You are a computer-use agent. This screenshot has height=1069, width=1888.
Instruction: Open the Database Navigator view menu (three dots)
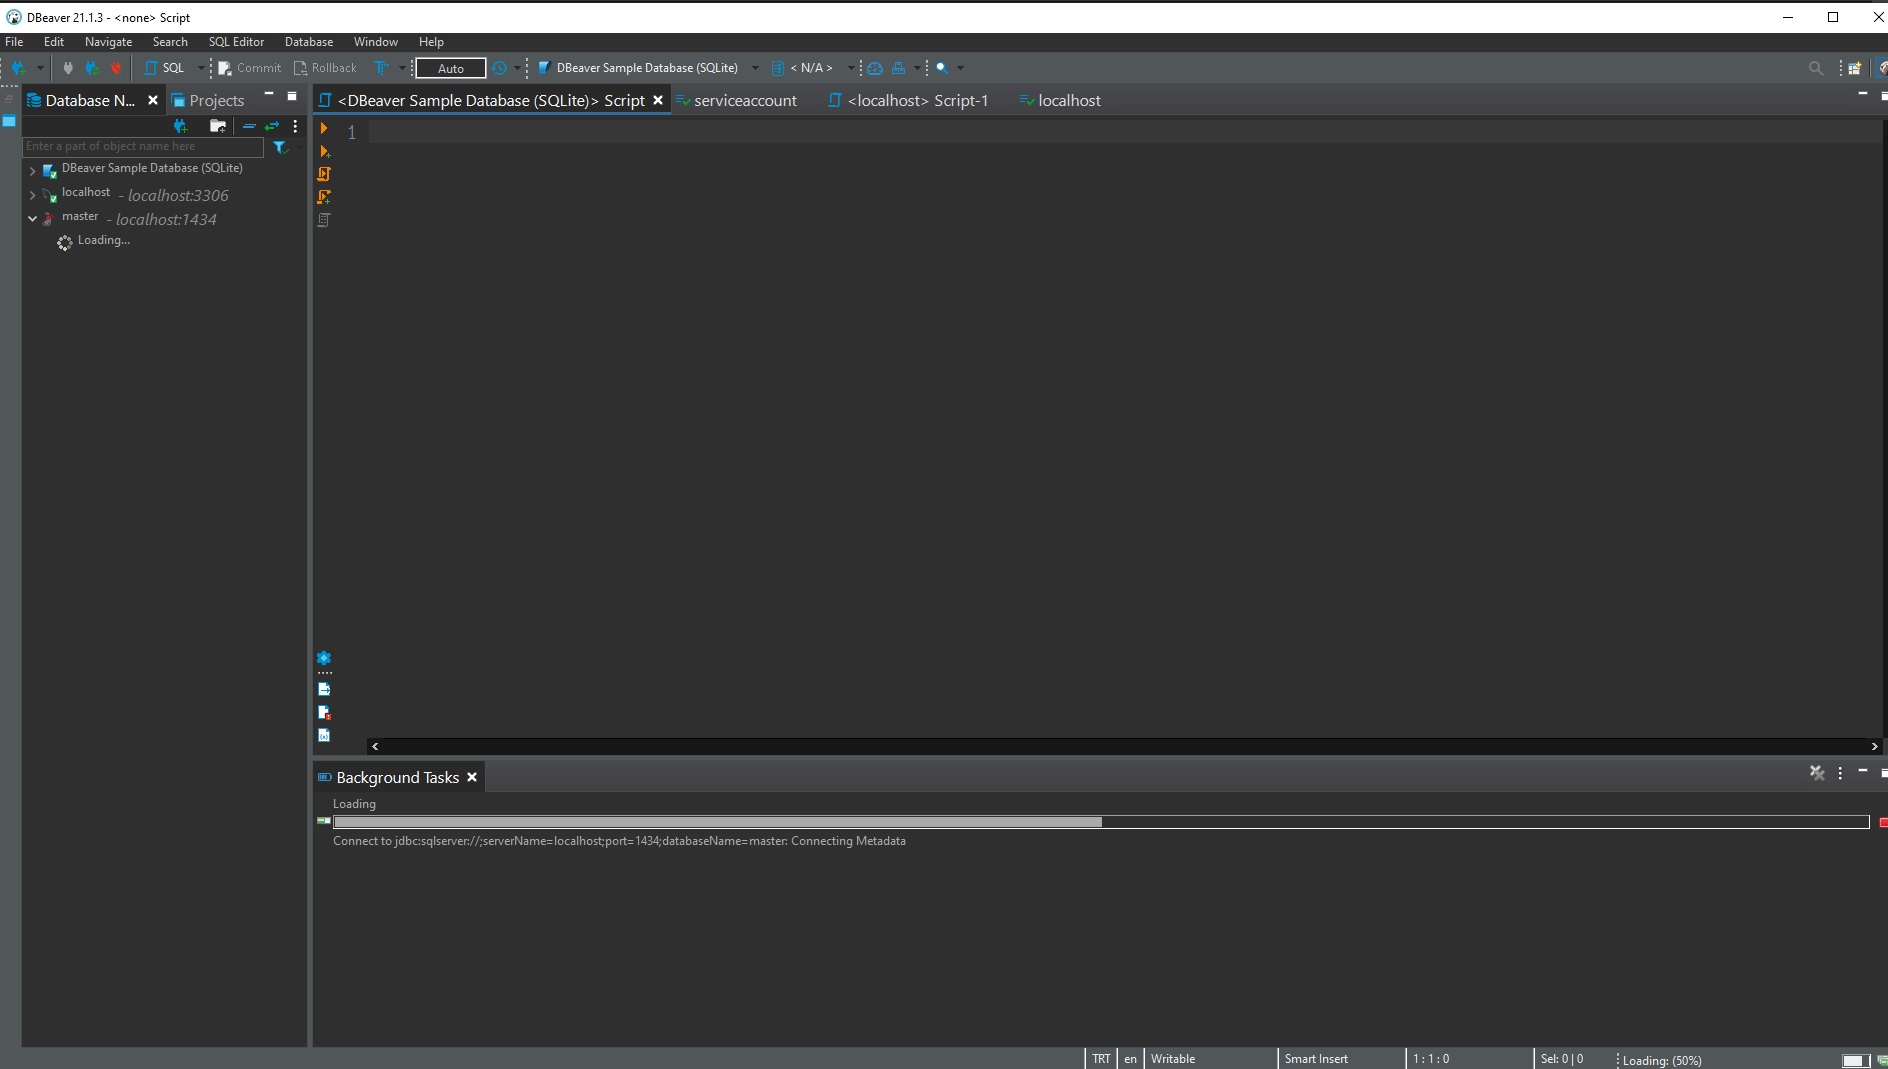(x=295, y=126)
